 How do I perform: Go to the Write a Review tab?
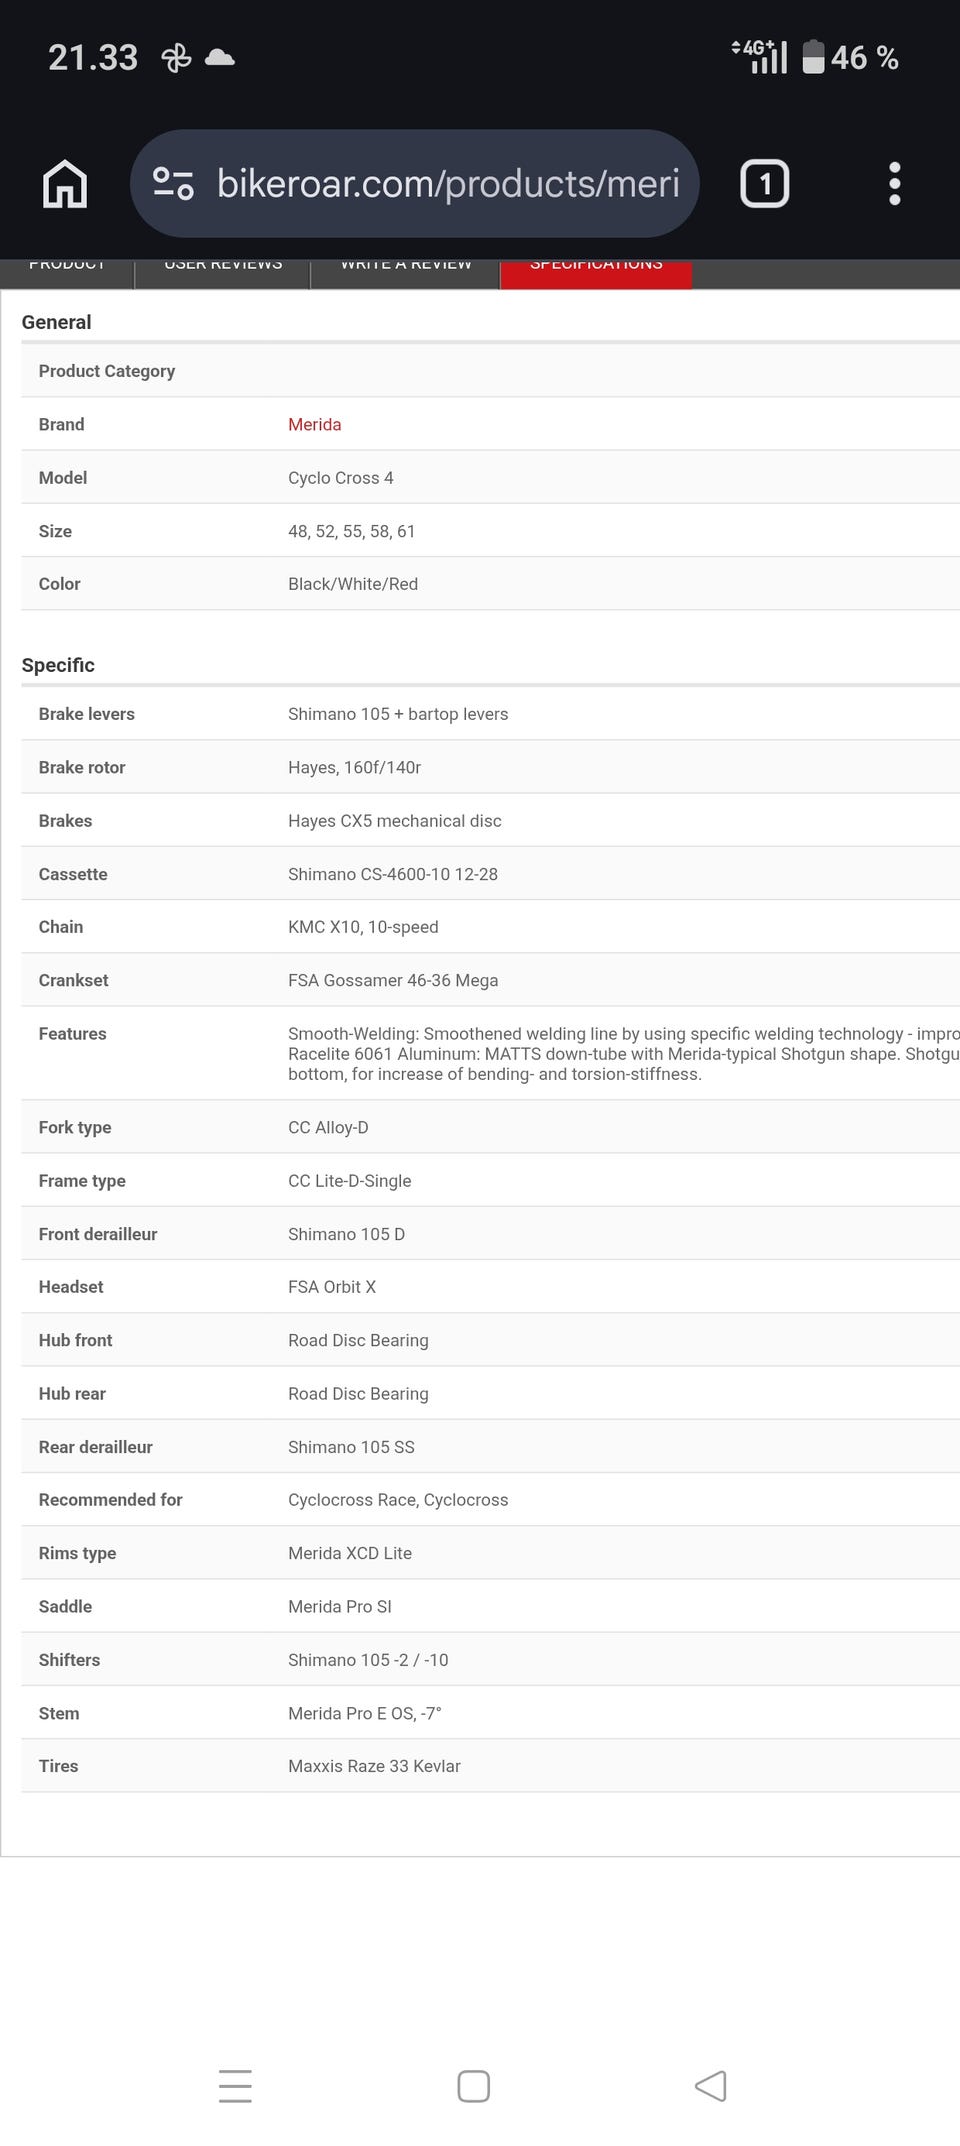[x=405, y=270]
